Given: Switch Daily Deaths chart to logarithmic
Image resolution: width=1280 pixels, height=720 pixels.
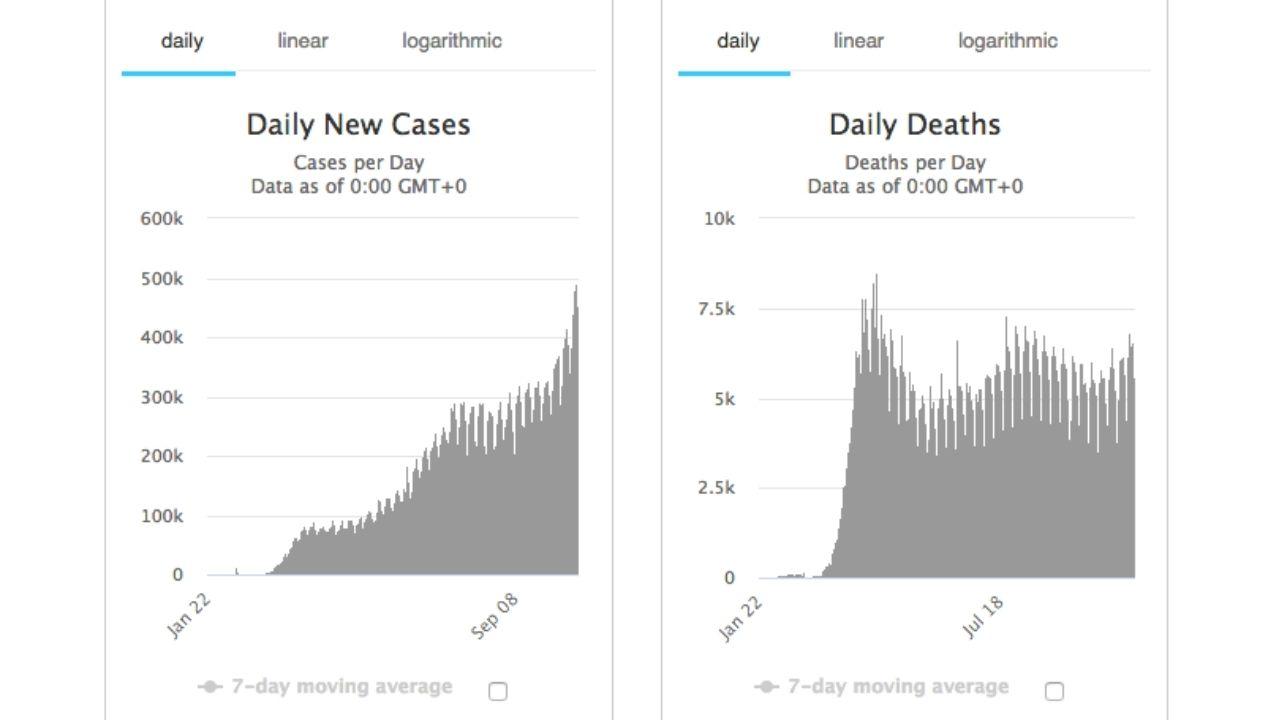Looking at the screenshot, I should (1007, 41).
